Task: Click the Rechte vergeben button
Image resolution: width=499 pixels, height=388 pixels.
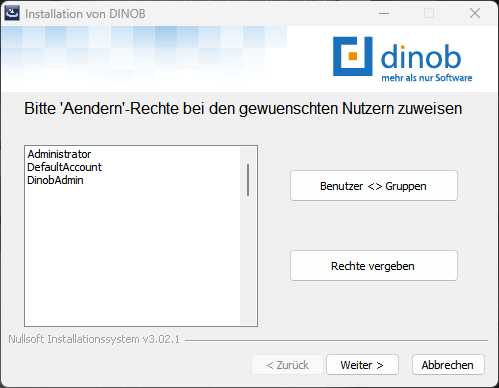Action: click(x=374, y=266)
